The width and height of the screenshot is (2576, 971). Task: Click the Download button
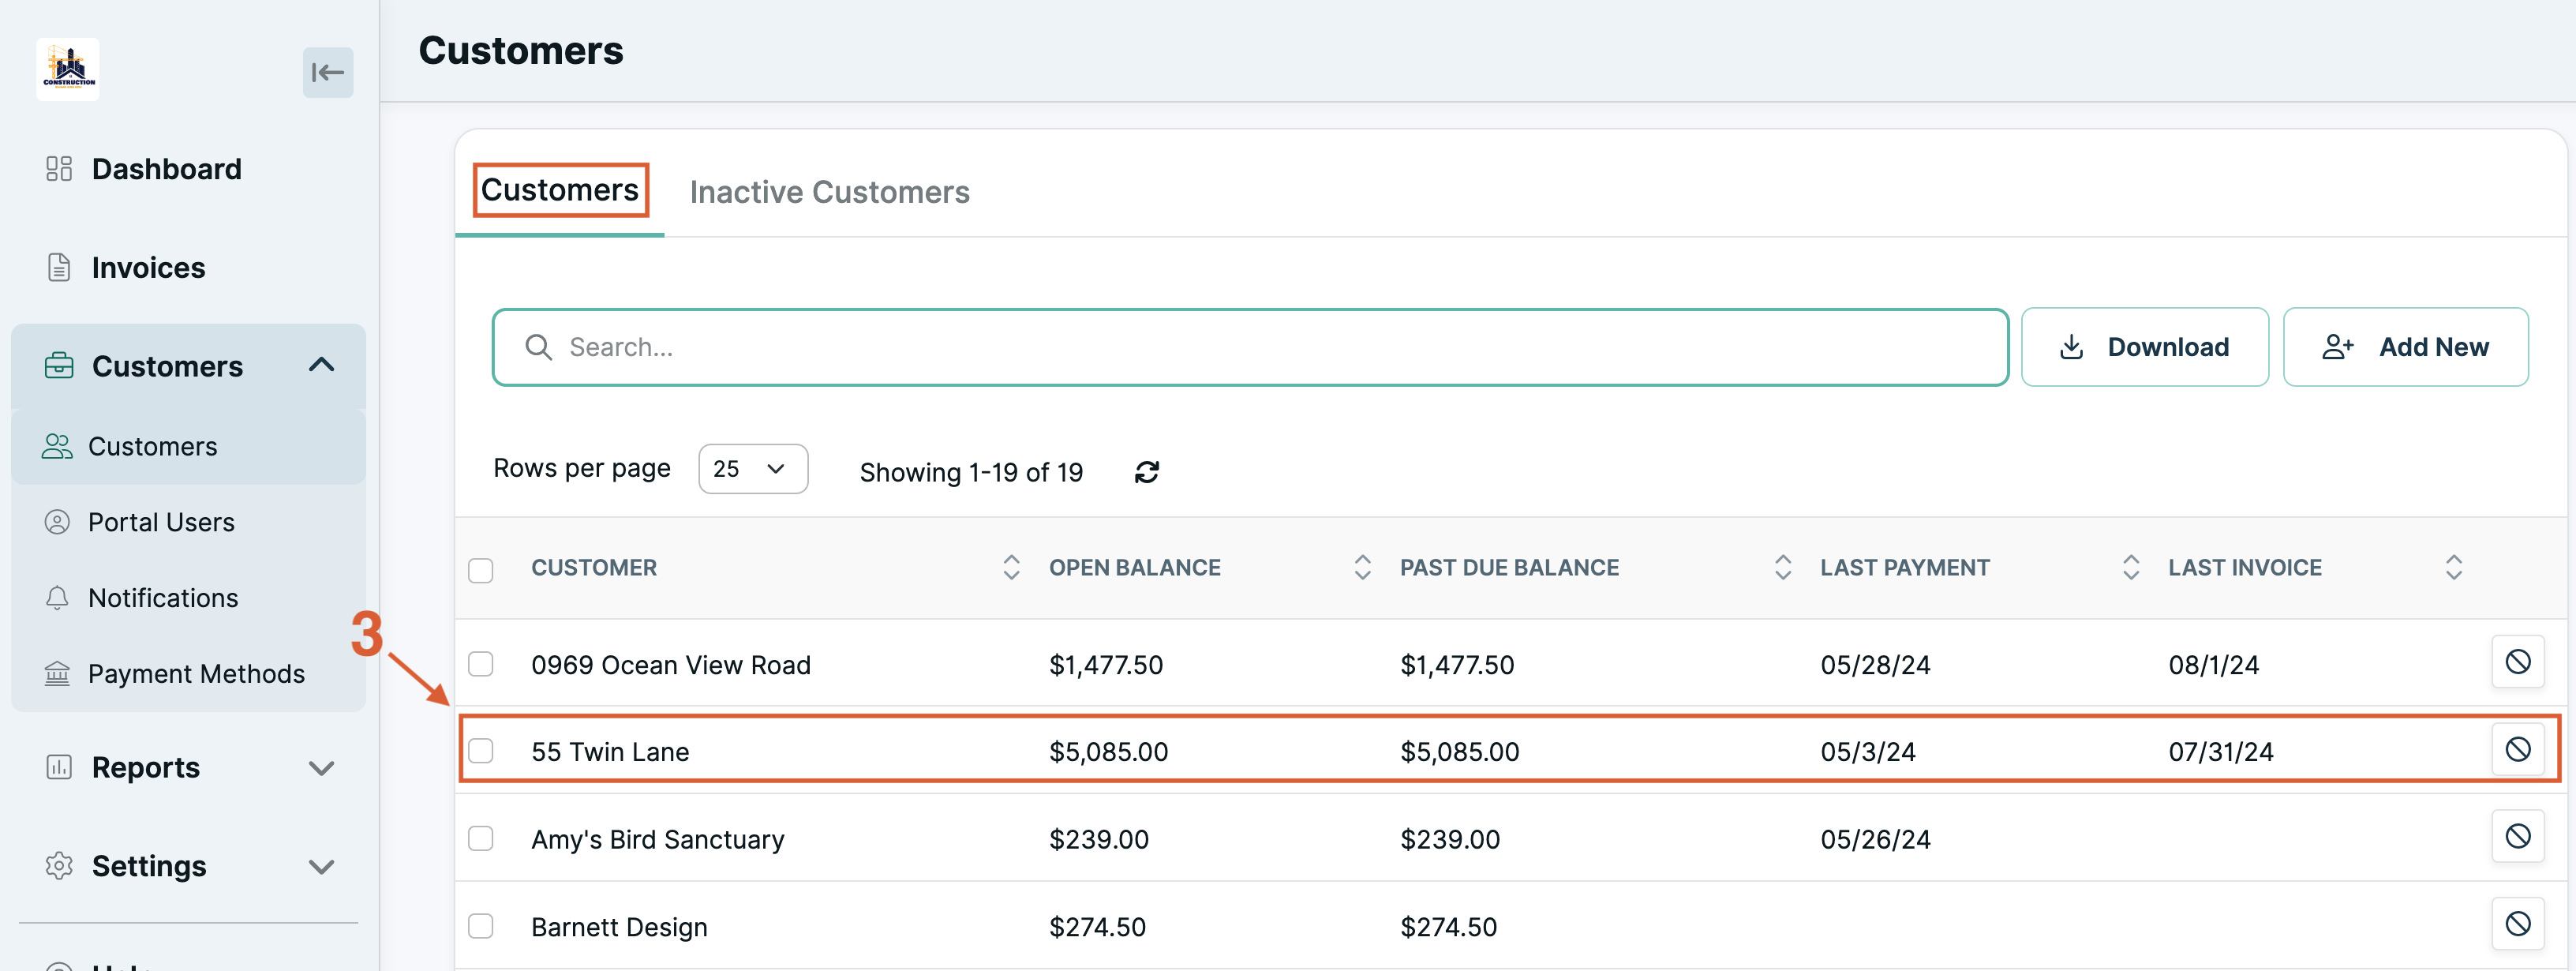[x=2144, y=347]
